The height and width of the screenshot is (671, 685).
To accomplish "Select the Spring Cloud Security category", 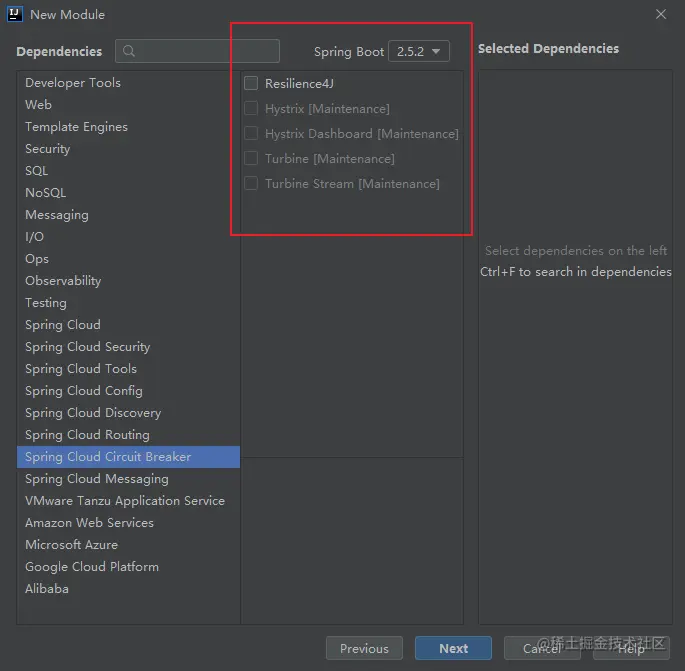I will click(128, 346).
